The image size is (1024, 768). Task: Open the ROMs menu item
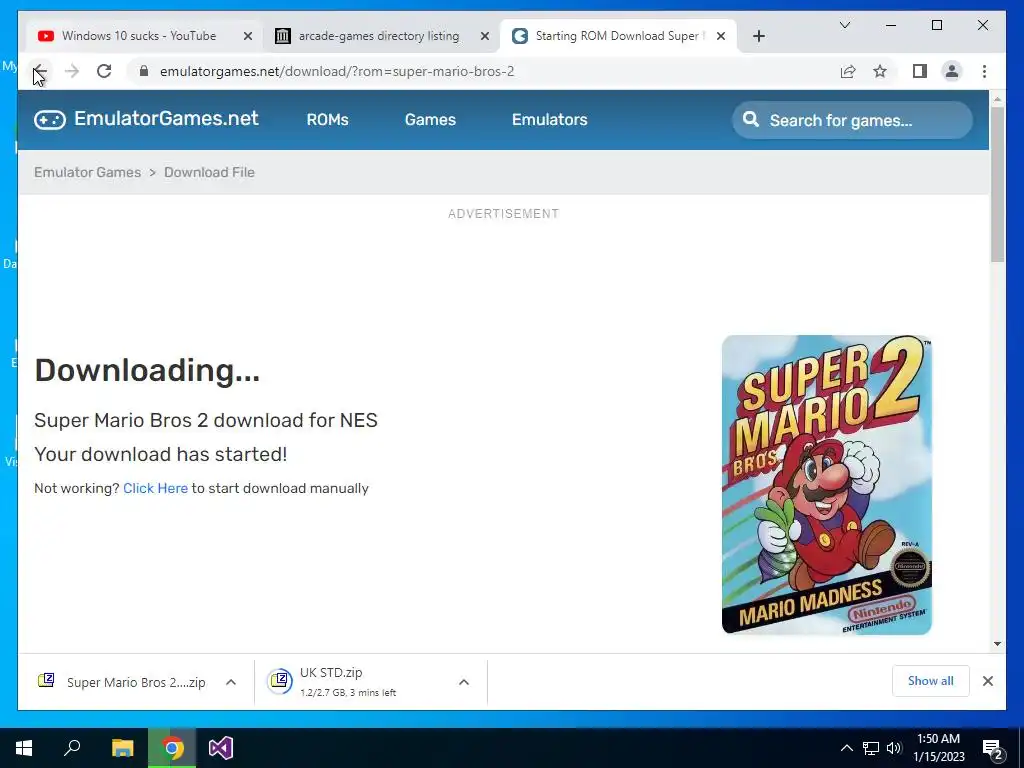(x=327, y=120)
